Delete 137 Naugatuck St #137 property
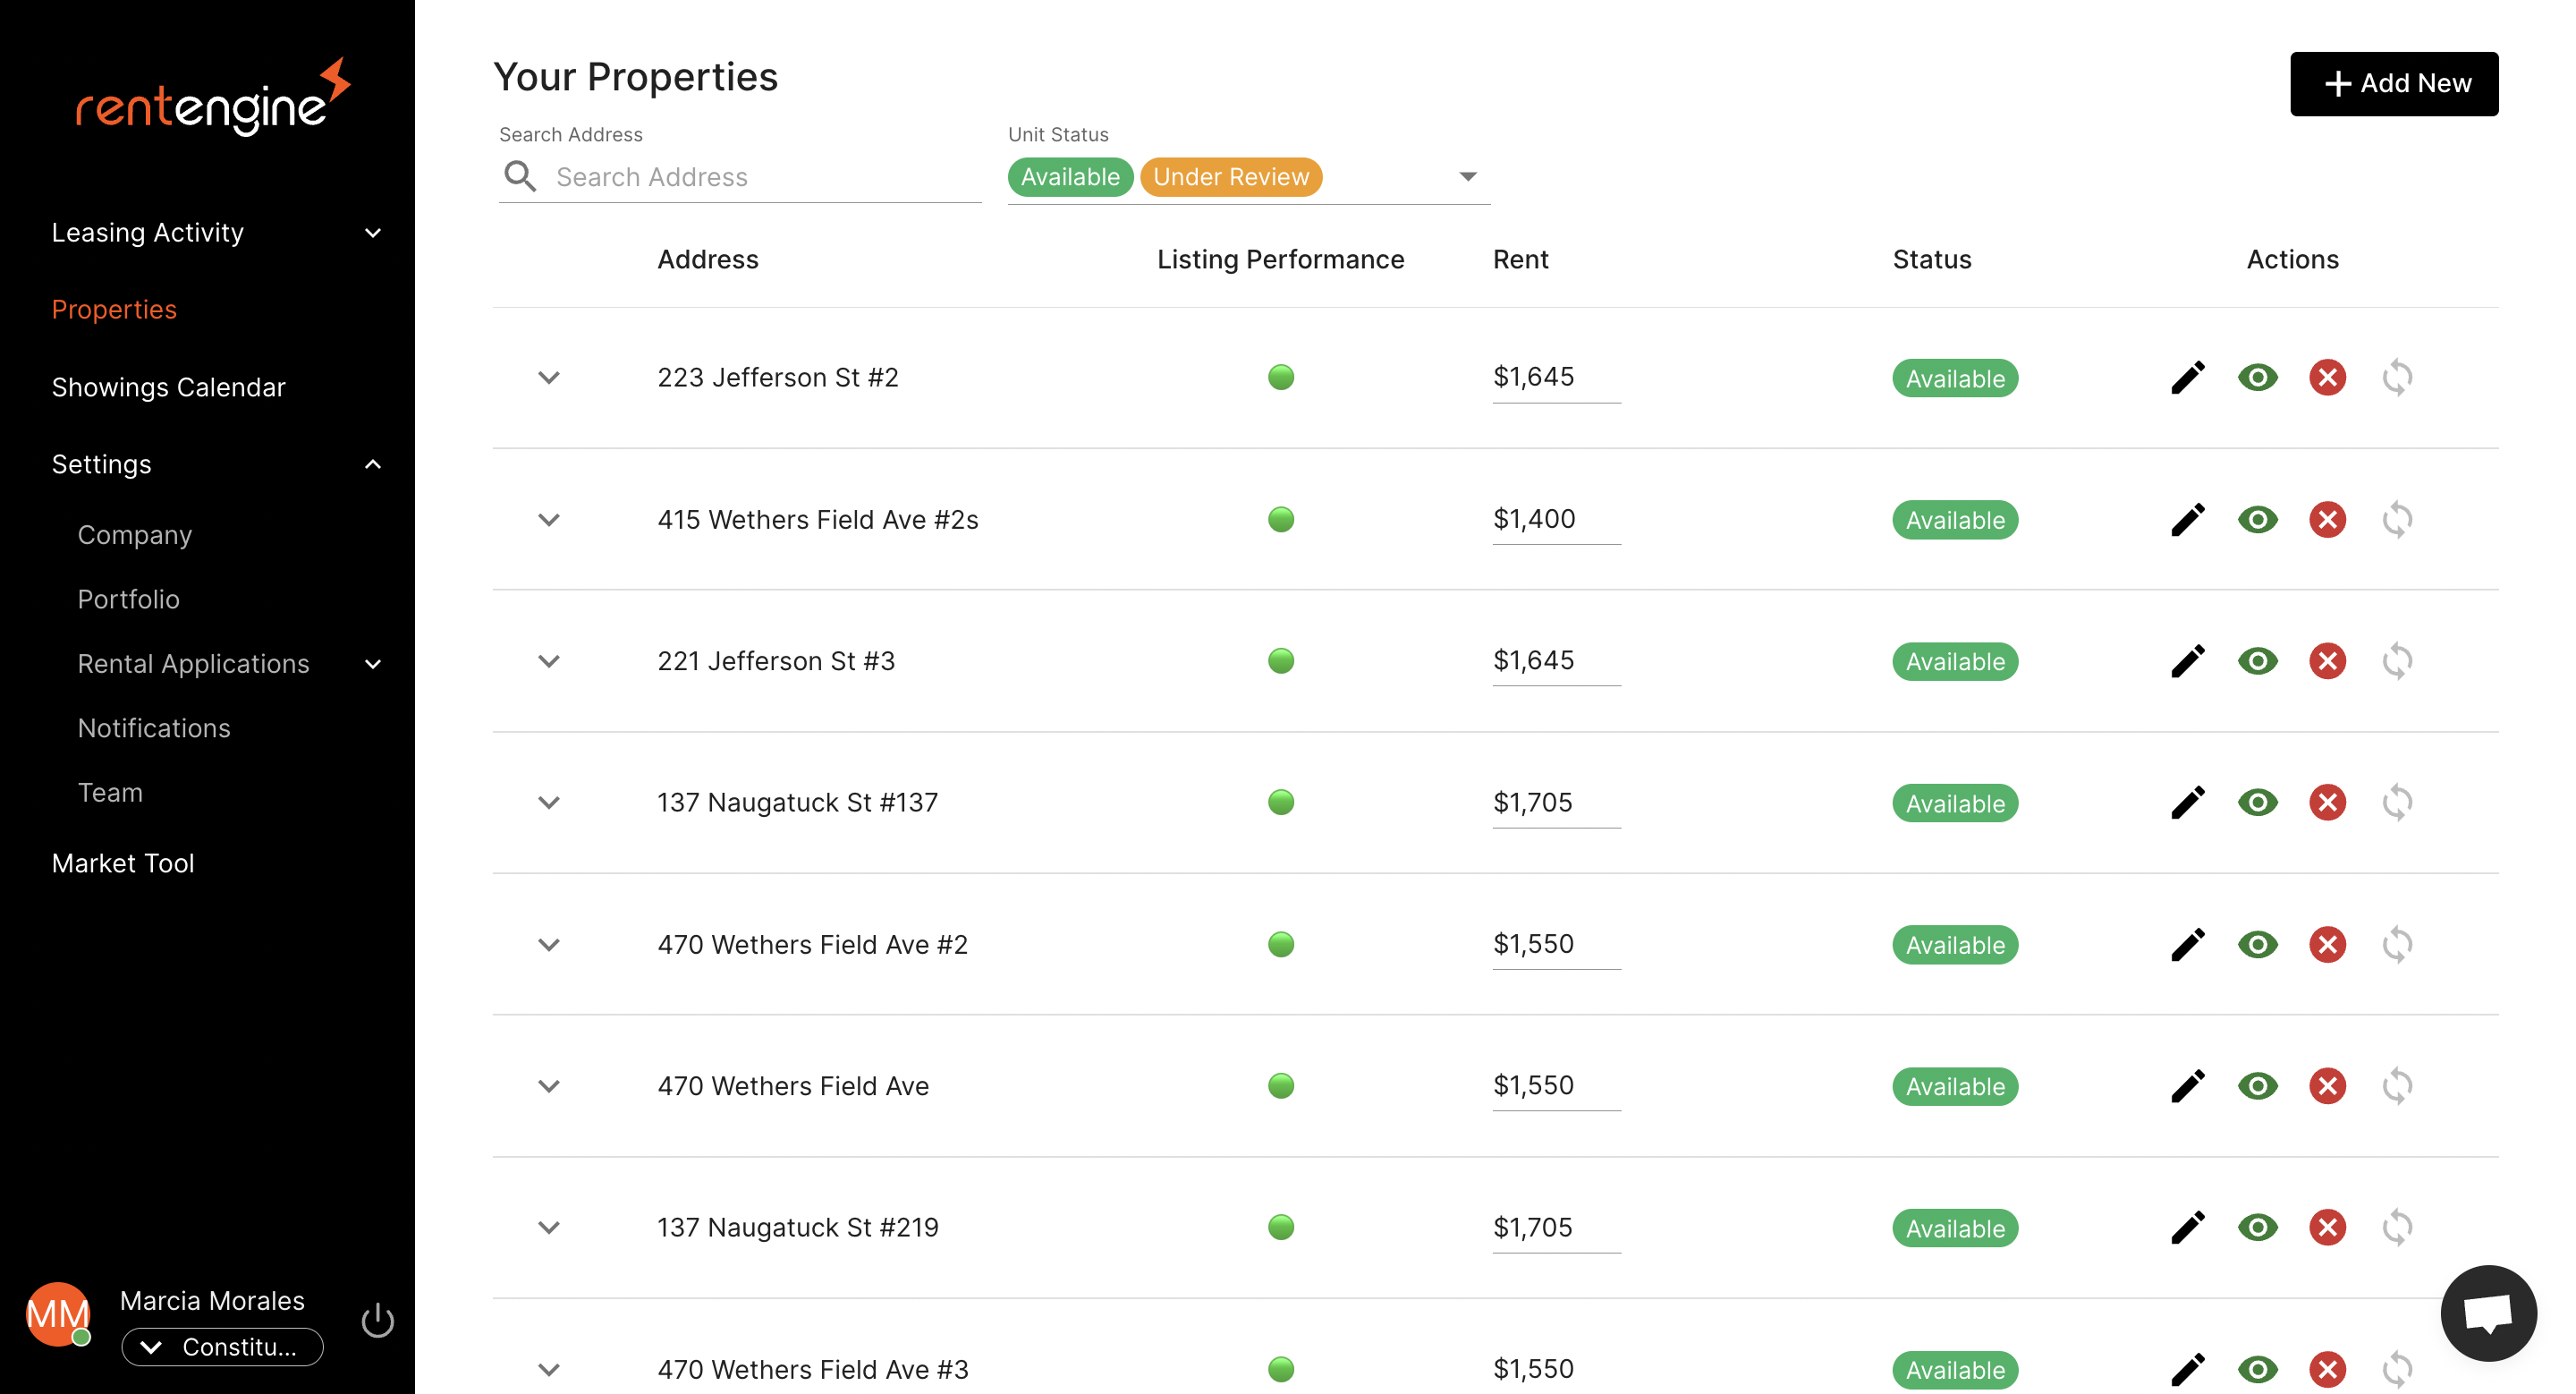 coord(2327,803)
